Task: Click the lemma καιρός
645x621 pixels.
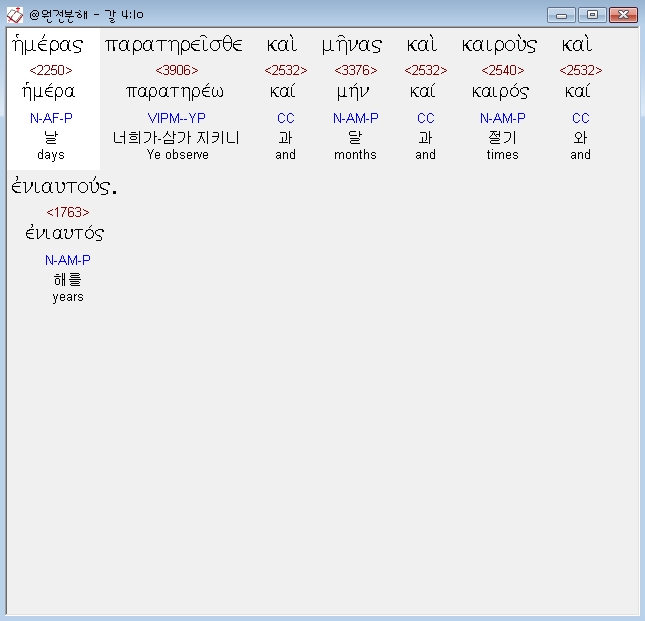Action: 501,92
